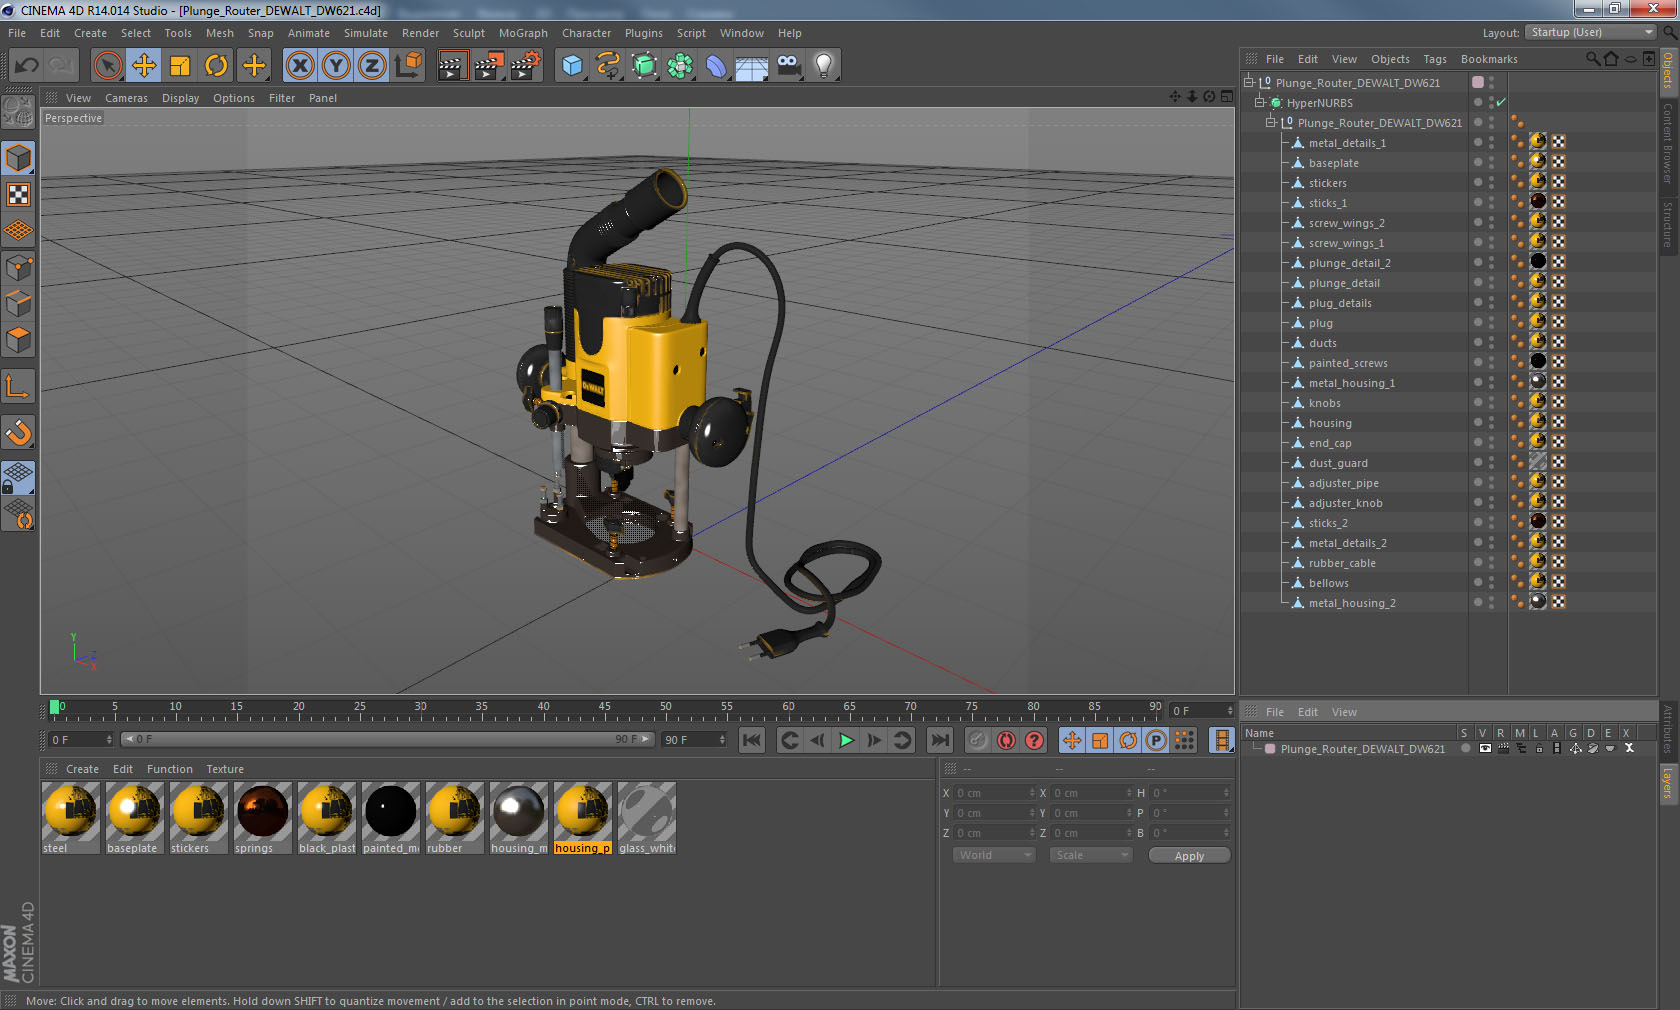The height and width of the screenshot is (1010, 1680).
Task: Toggle HyperNURBS green enable checkmark
Action: (1501, 102)
